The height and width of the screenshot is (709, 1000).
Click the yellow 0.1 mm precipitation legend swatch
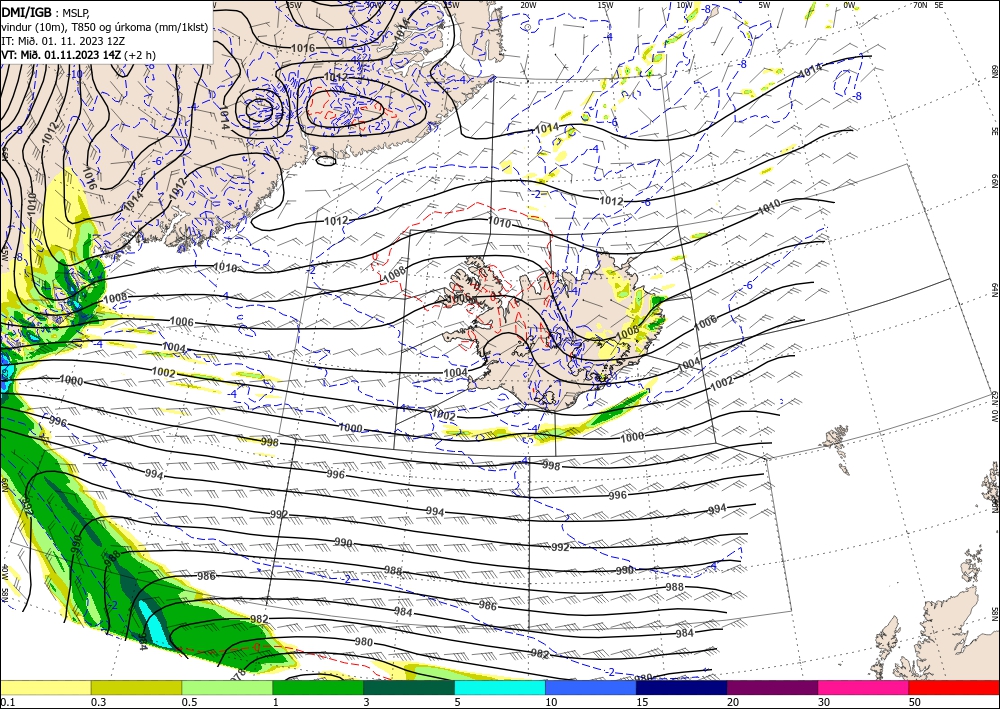point(45,687)
